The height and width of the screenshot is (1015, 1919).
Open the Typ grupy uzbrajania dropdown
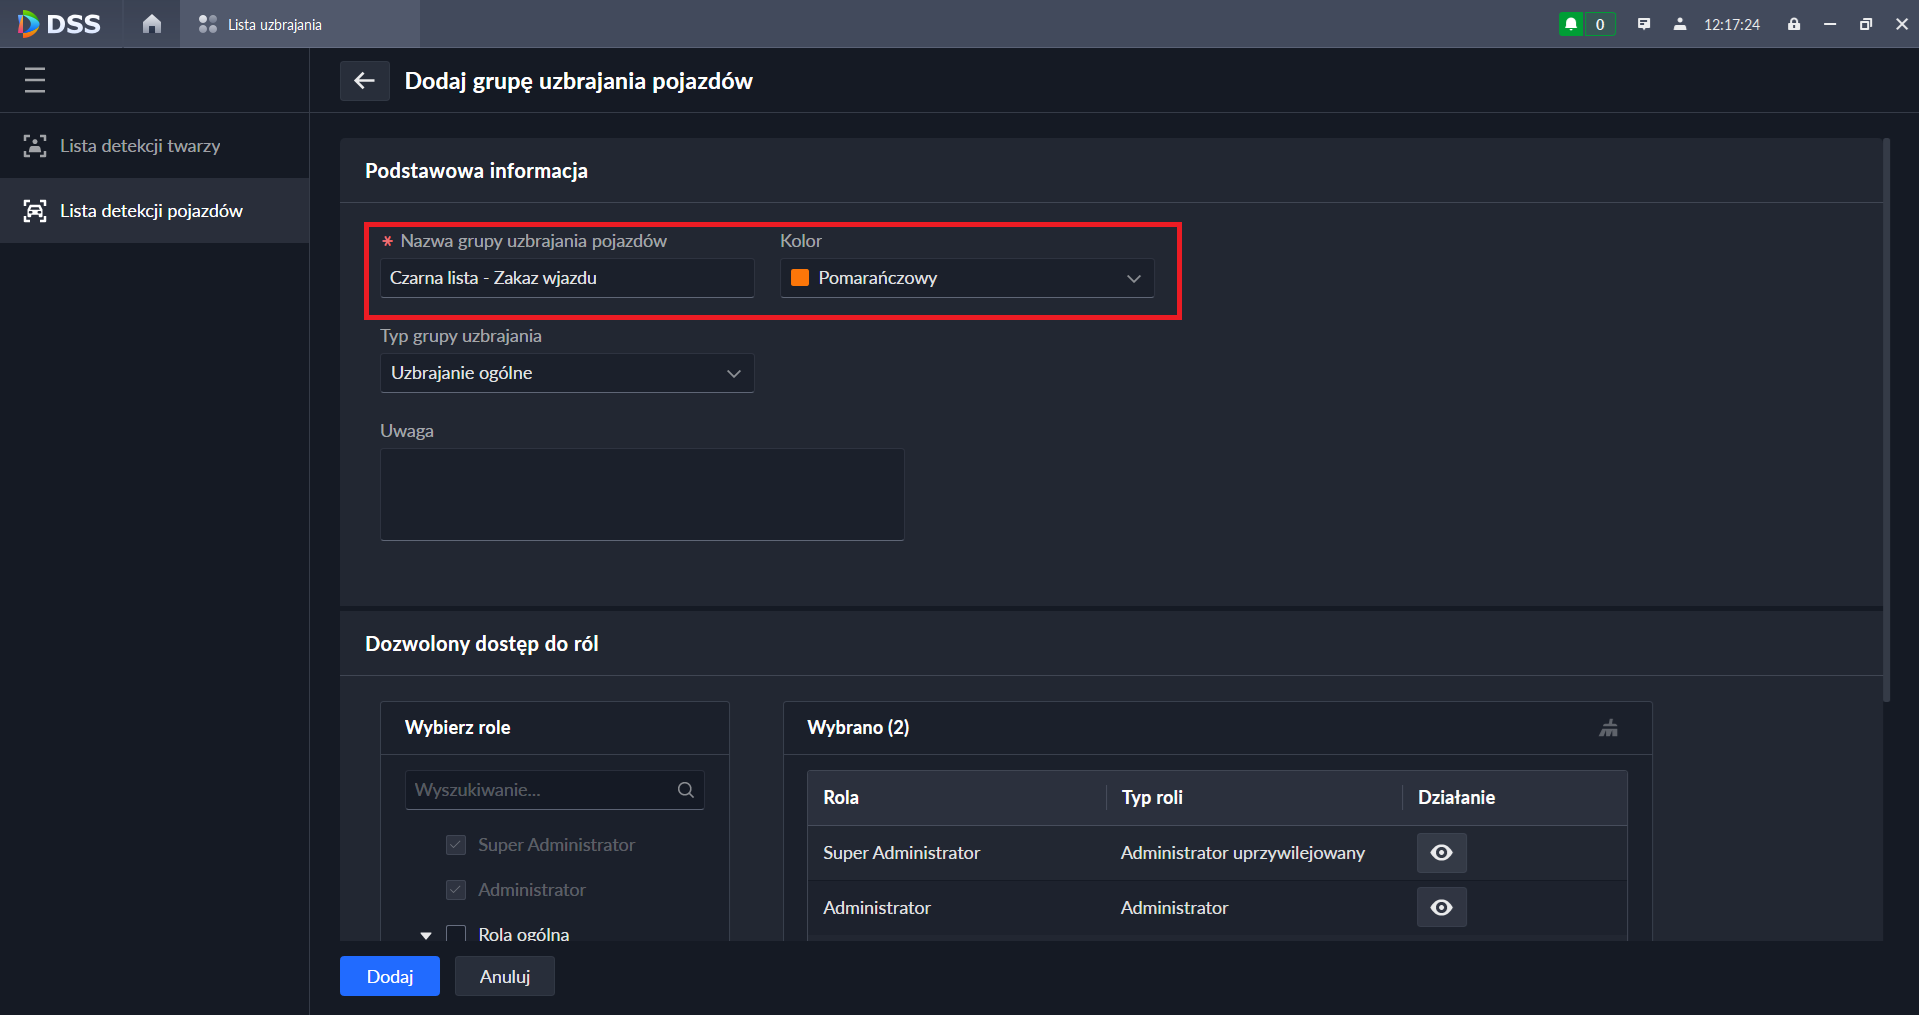pyautogui.click(x=566, y=373)
